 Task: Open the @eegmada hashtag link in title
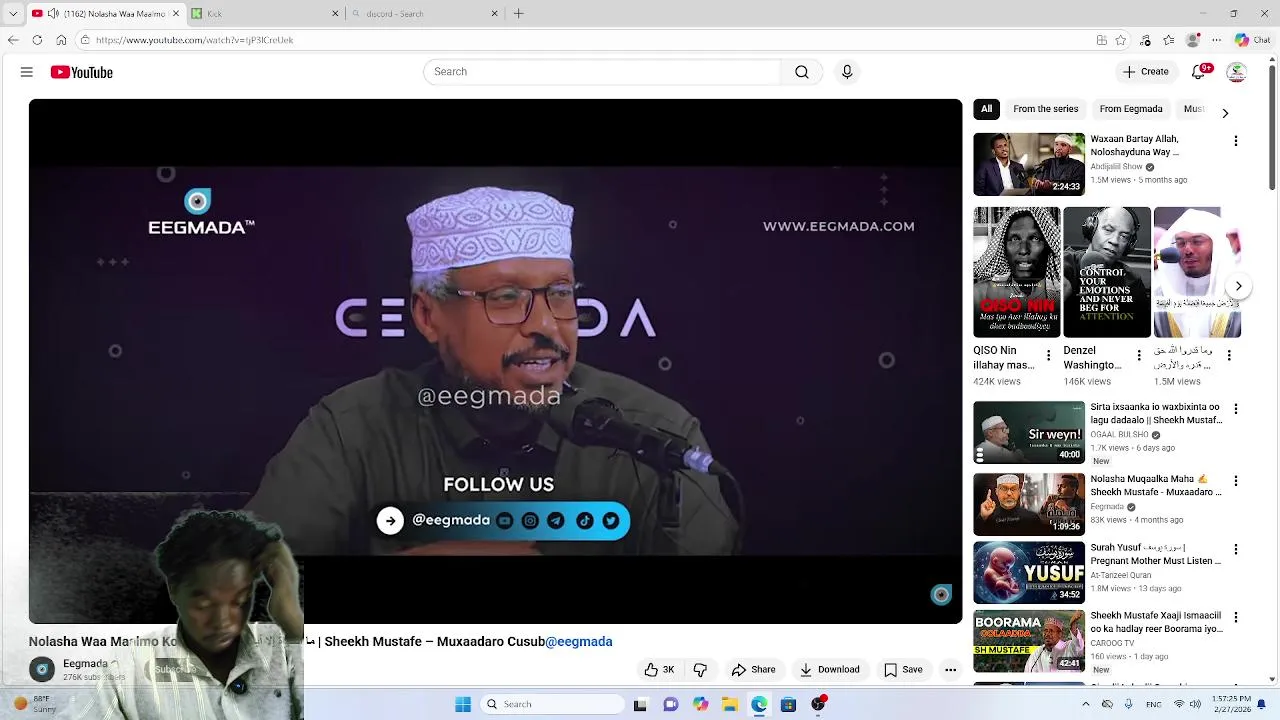[x=578, y=642]
